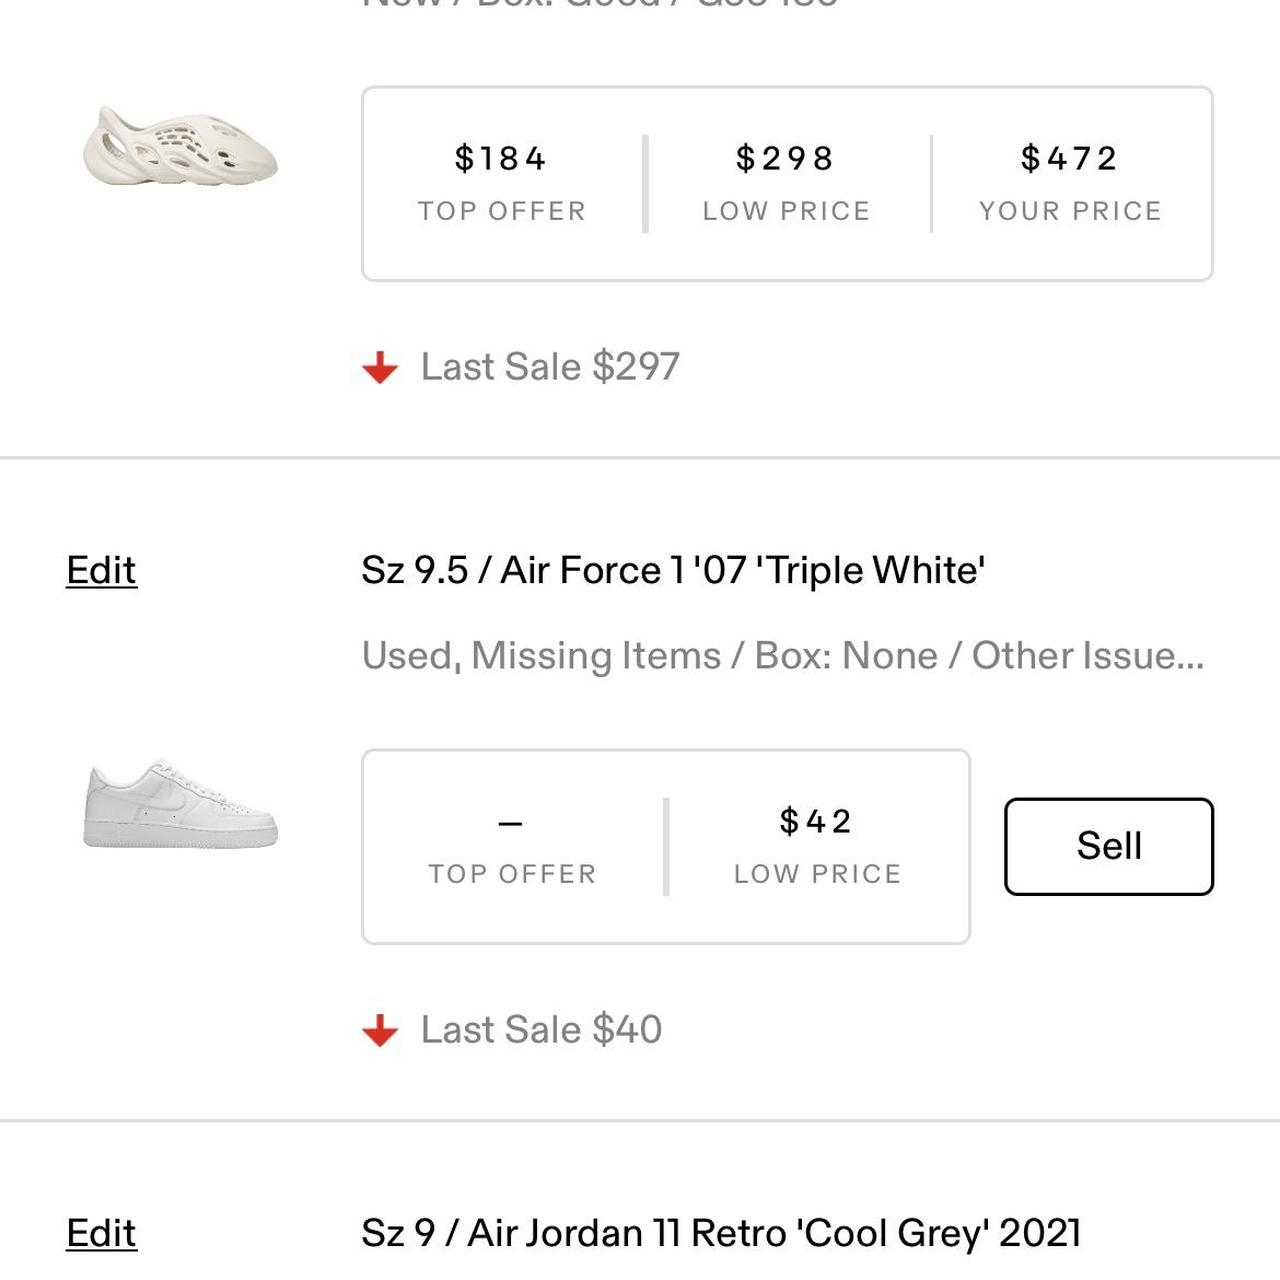Screen dimensions: 1280x1280
Task: Edit the Air Force 1 'Triple White' listing
Action: pyautogui.click(x=100, y=570)
